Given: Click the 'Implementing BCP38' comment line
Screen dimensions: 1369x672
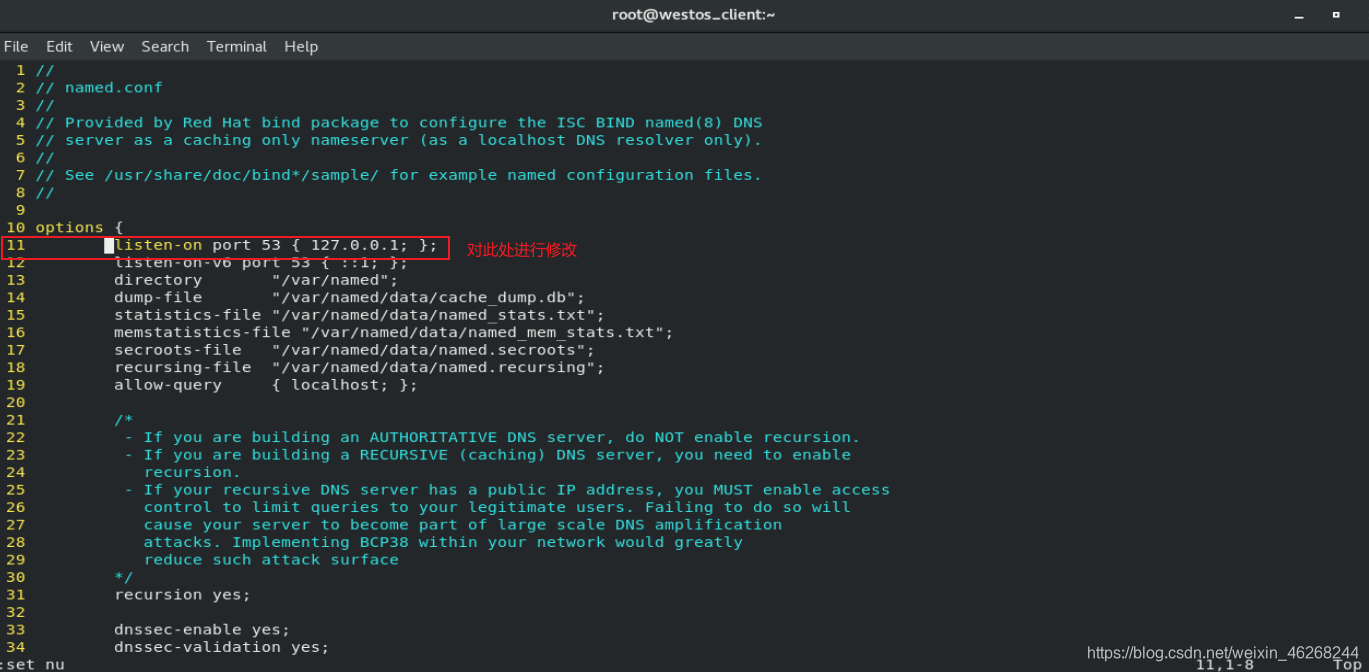Looking at the screenshot, I should (x=443, y=542).
